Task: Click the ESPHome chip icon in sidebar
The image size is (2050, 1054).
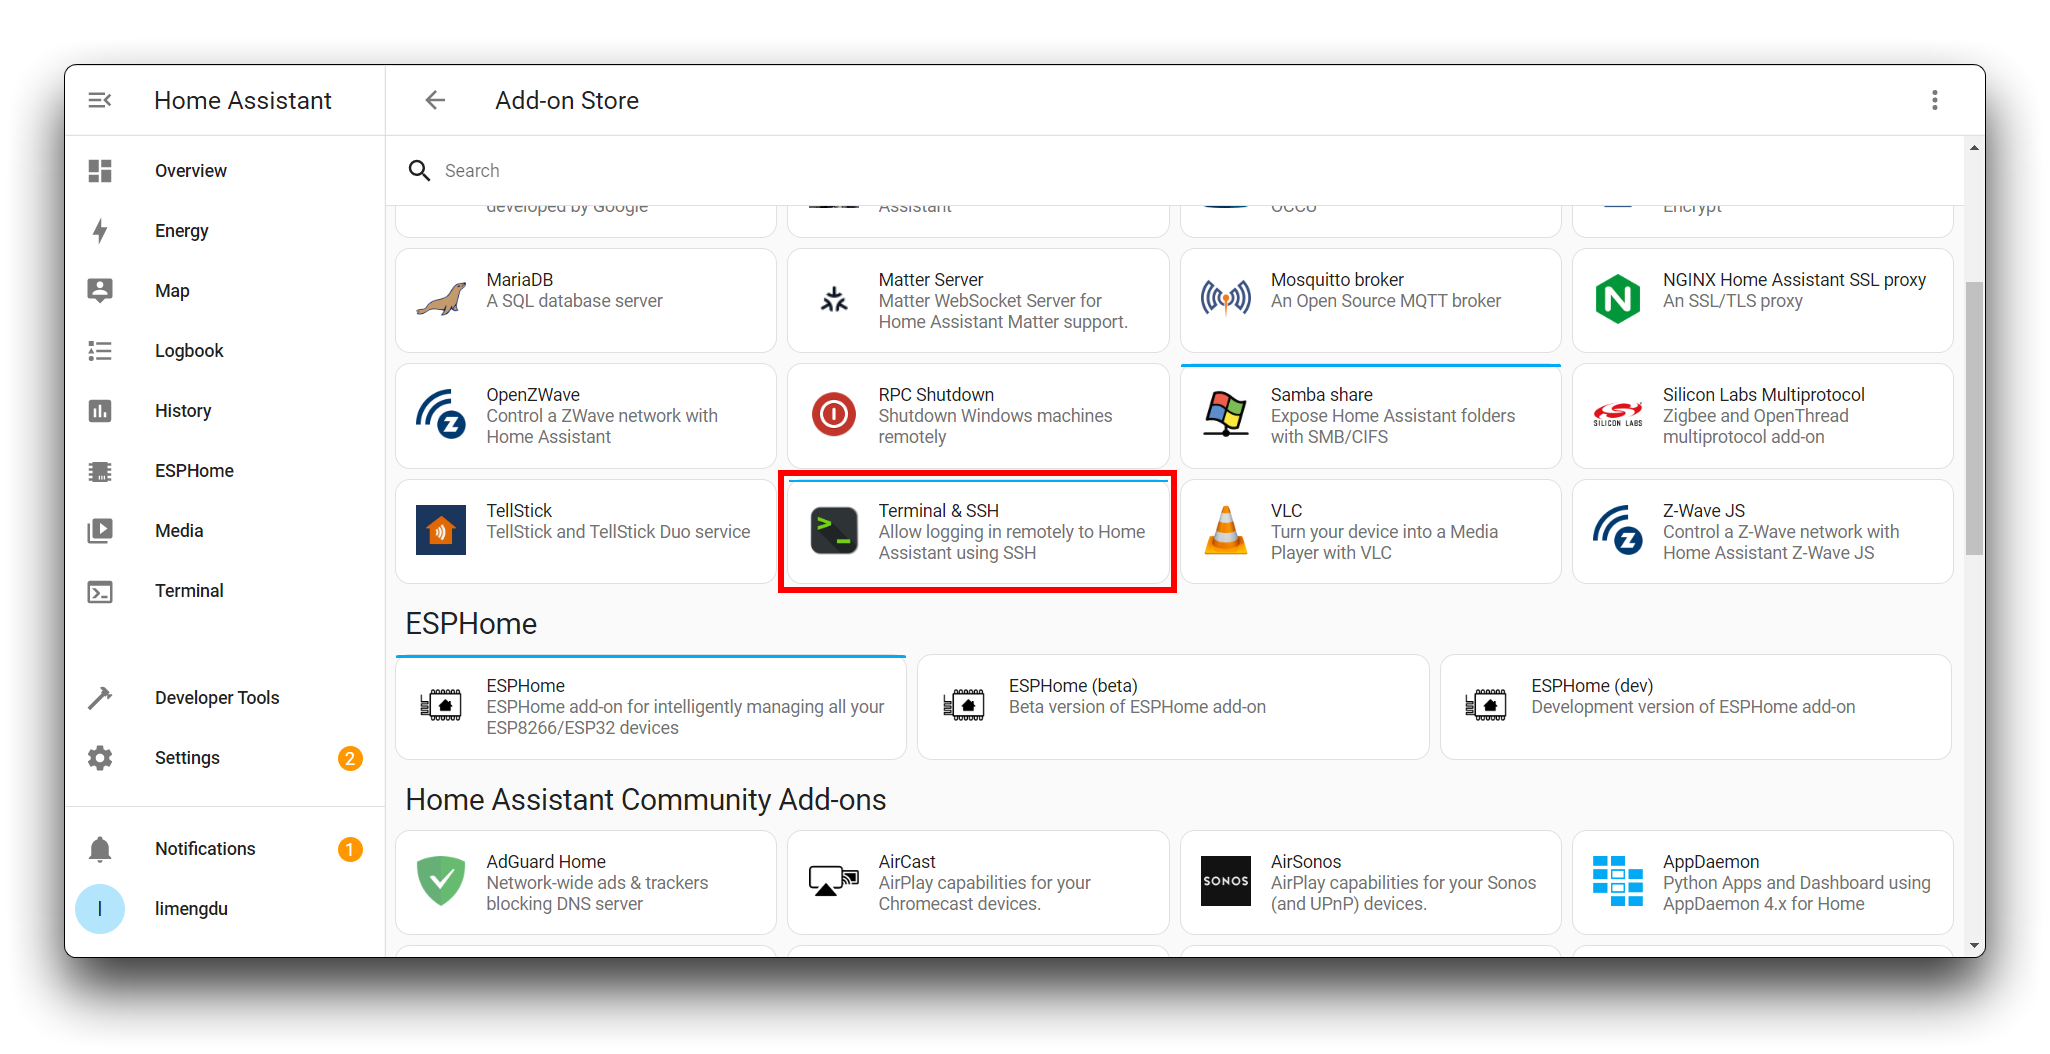Action: (x=100, y=471)
